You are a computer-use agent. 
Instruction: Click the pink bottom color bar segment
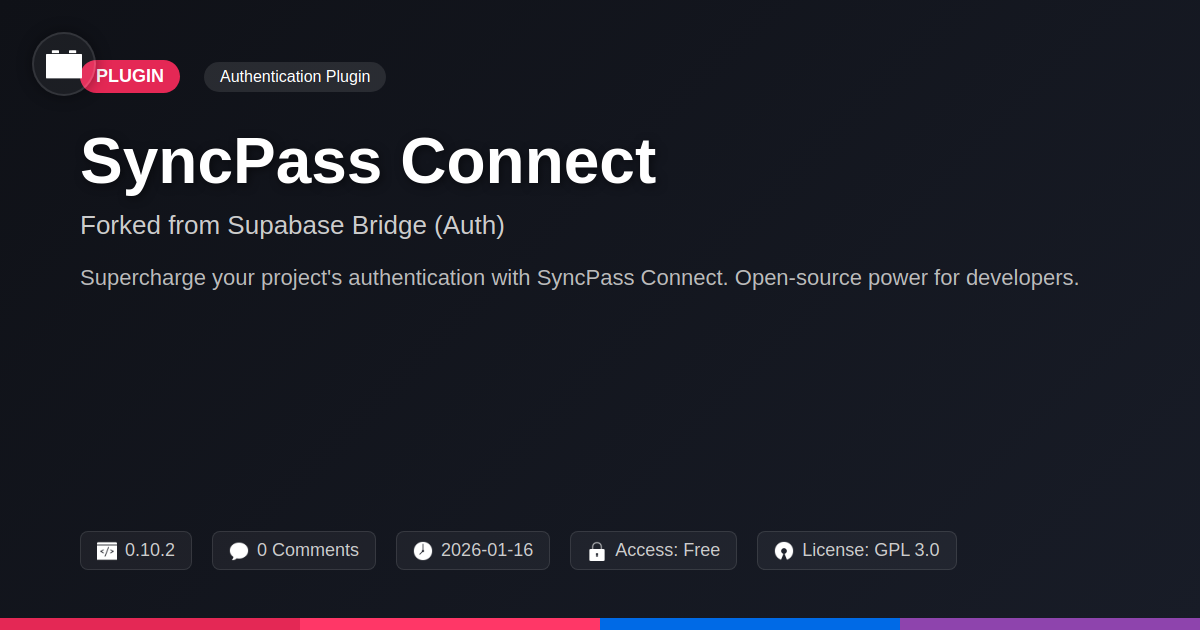[450, 624]
